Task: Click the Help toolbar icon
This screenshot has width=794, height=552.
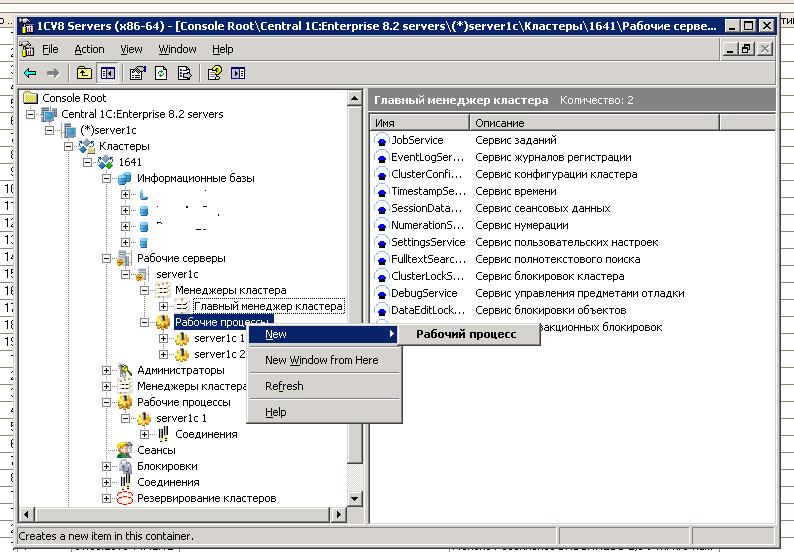Action: (x=215, y=73)
